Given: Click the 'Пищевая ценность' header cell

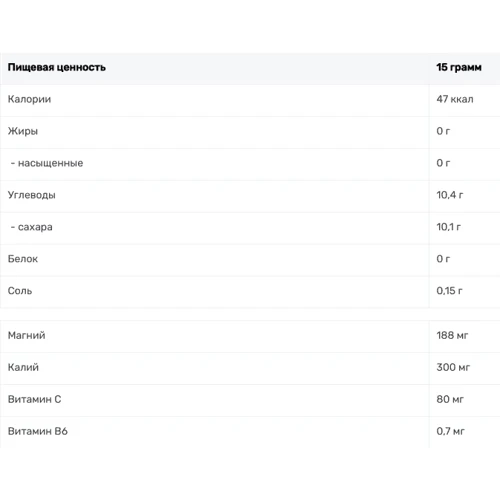Looking at the screenshot, I should pos(57,67).
